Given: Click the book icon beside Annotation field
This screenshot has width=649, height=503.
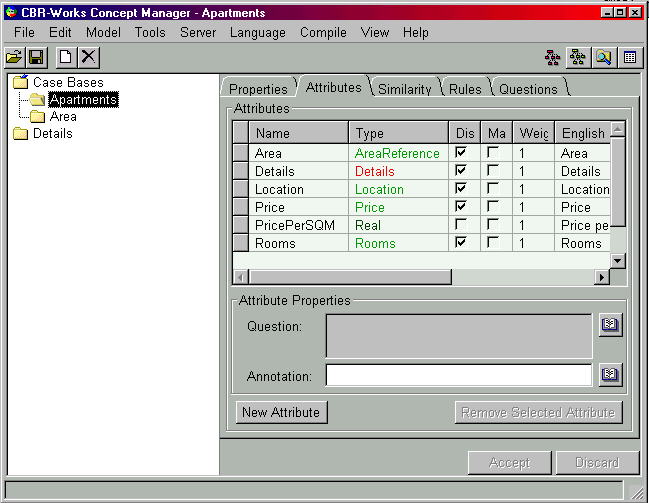Looking at the screenshot, I should pyautogui.click(x=610, y=375).
